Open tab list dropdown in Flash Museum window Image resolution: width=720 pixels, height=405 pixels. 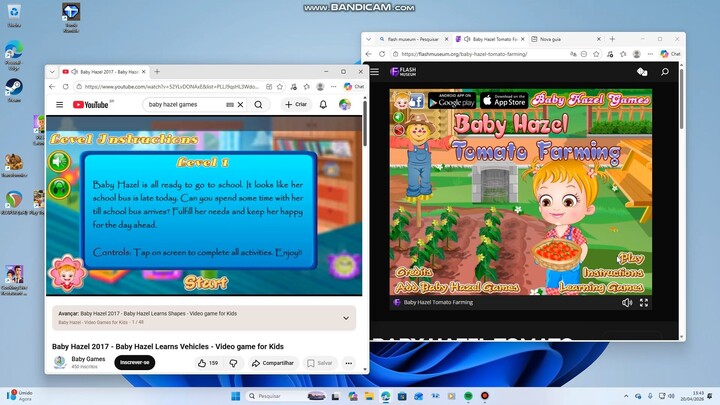point(368,39)
